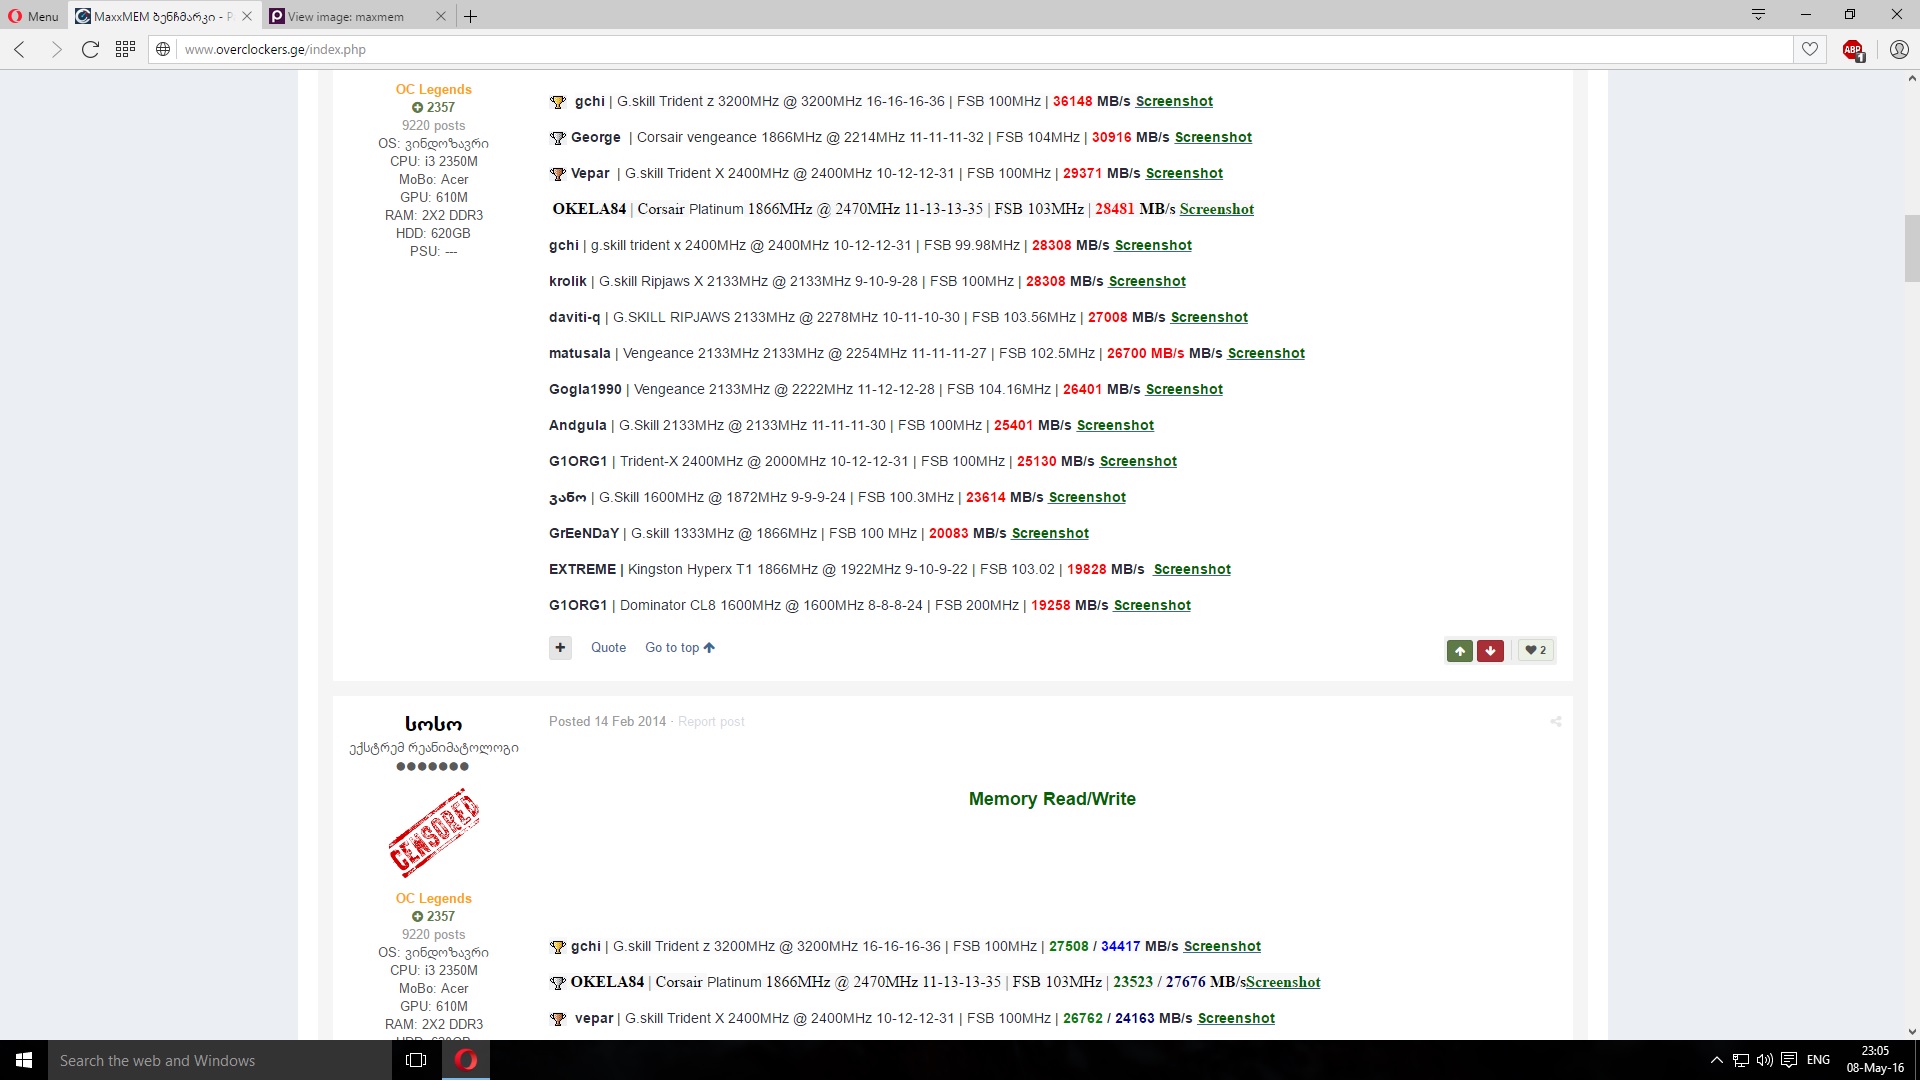Open the Opera Menu

33,16
